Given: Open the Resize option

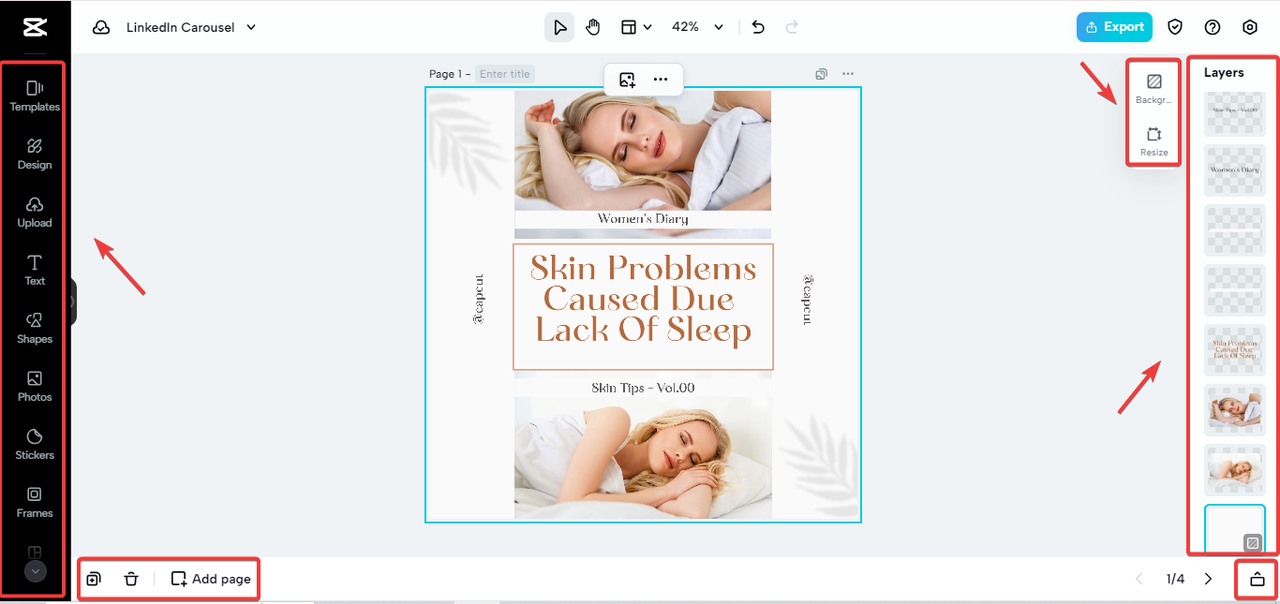Looking at the screenshot, I should pos(1154,140).
